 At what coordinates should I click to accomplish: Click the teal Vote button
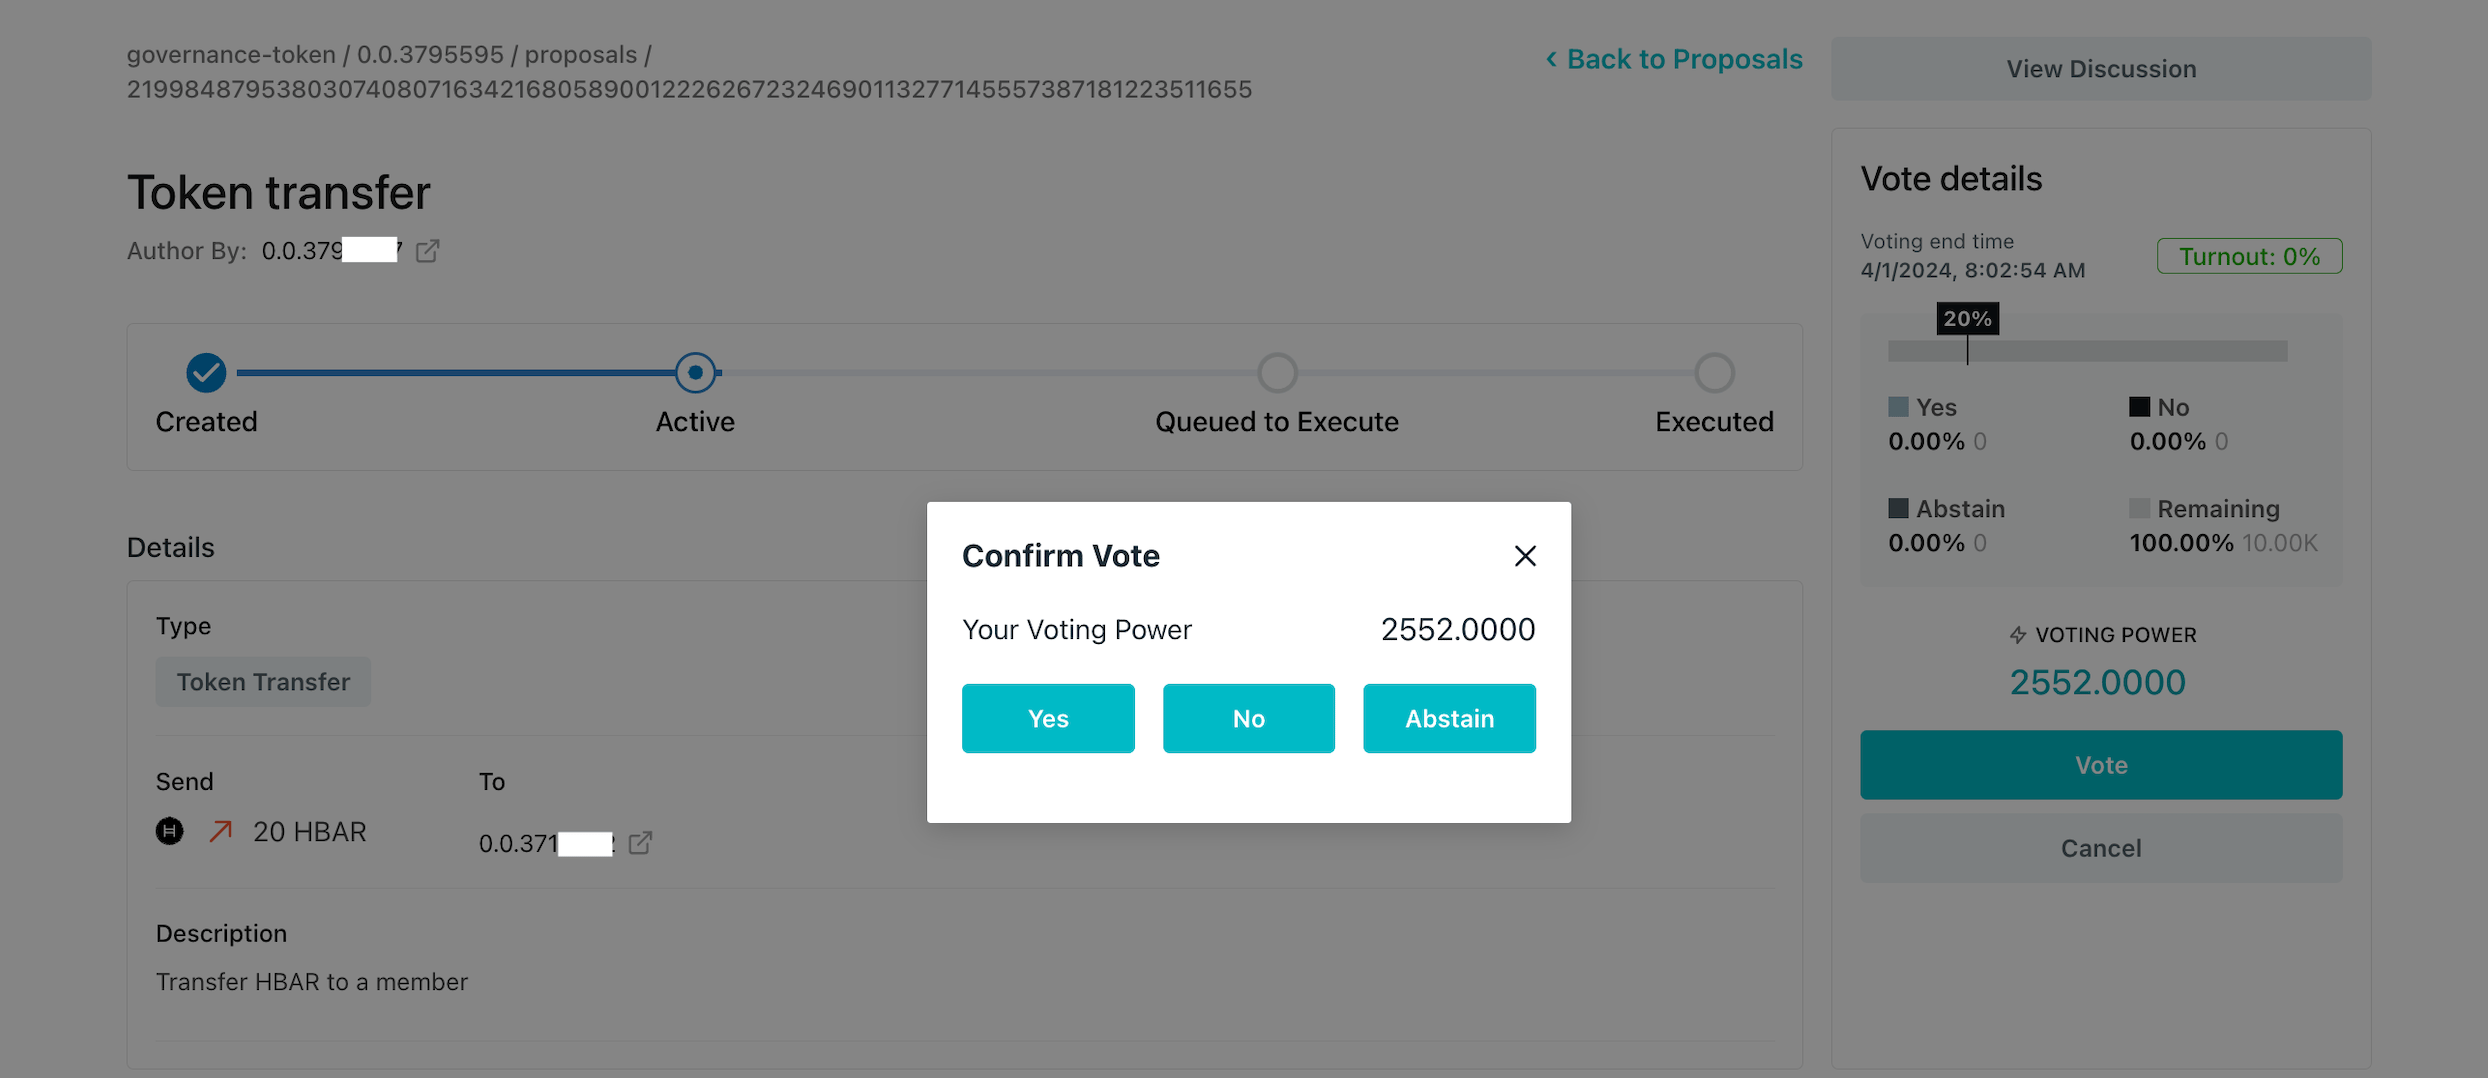(x=2101, y=765)
